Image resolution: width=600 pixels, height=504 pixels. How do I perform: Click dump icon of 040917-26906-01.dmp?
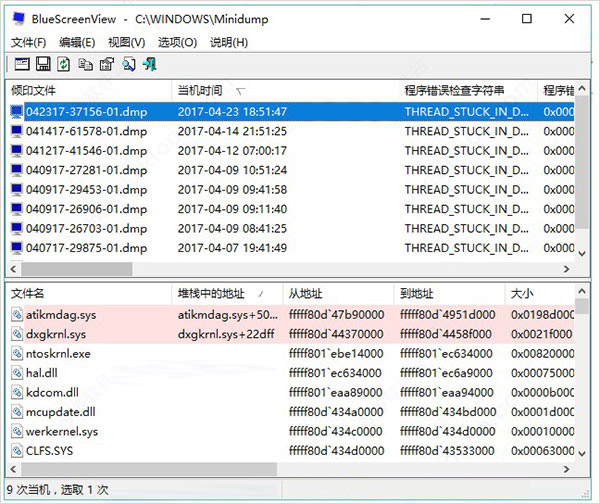(x=16, y=209)
